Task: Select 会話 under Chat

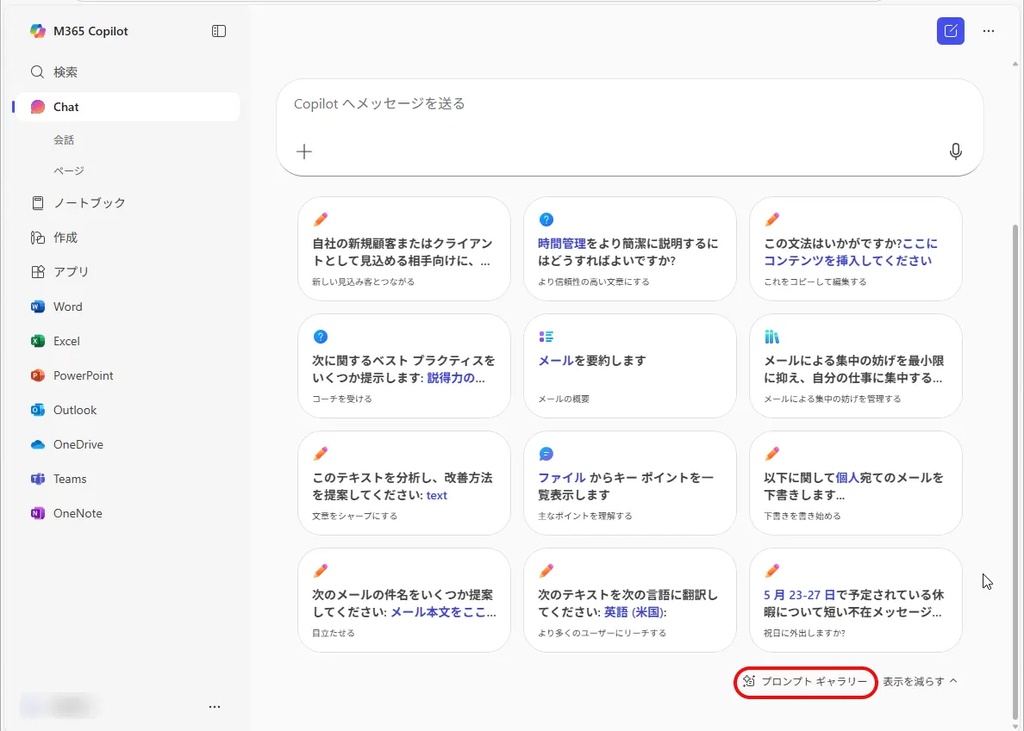Action: [x=64, y=140]
